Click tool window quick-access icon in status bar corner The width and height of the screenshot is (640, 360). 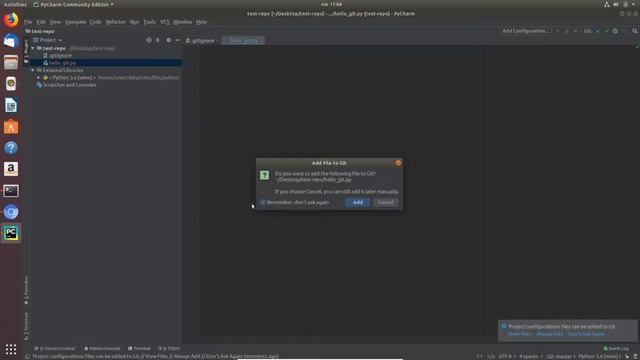tap(27, 356)
